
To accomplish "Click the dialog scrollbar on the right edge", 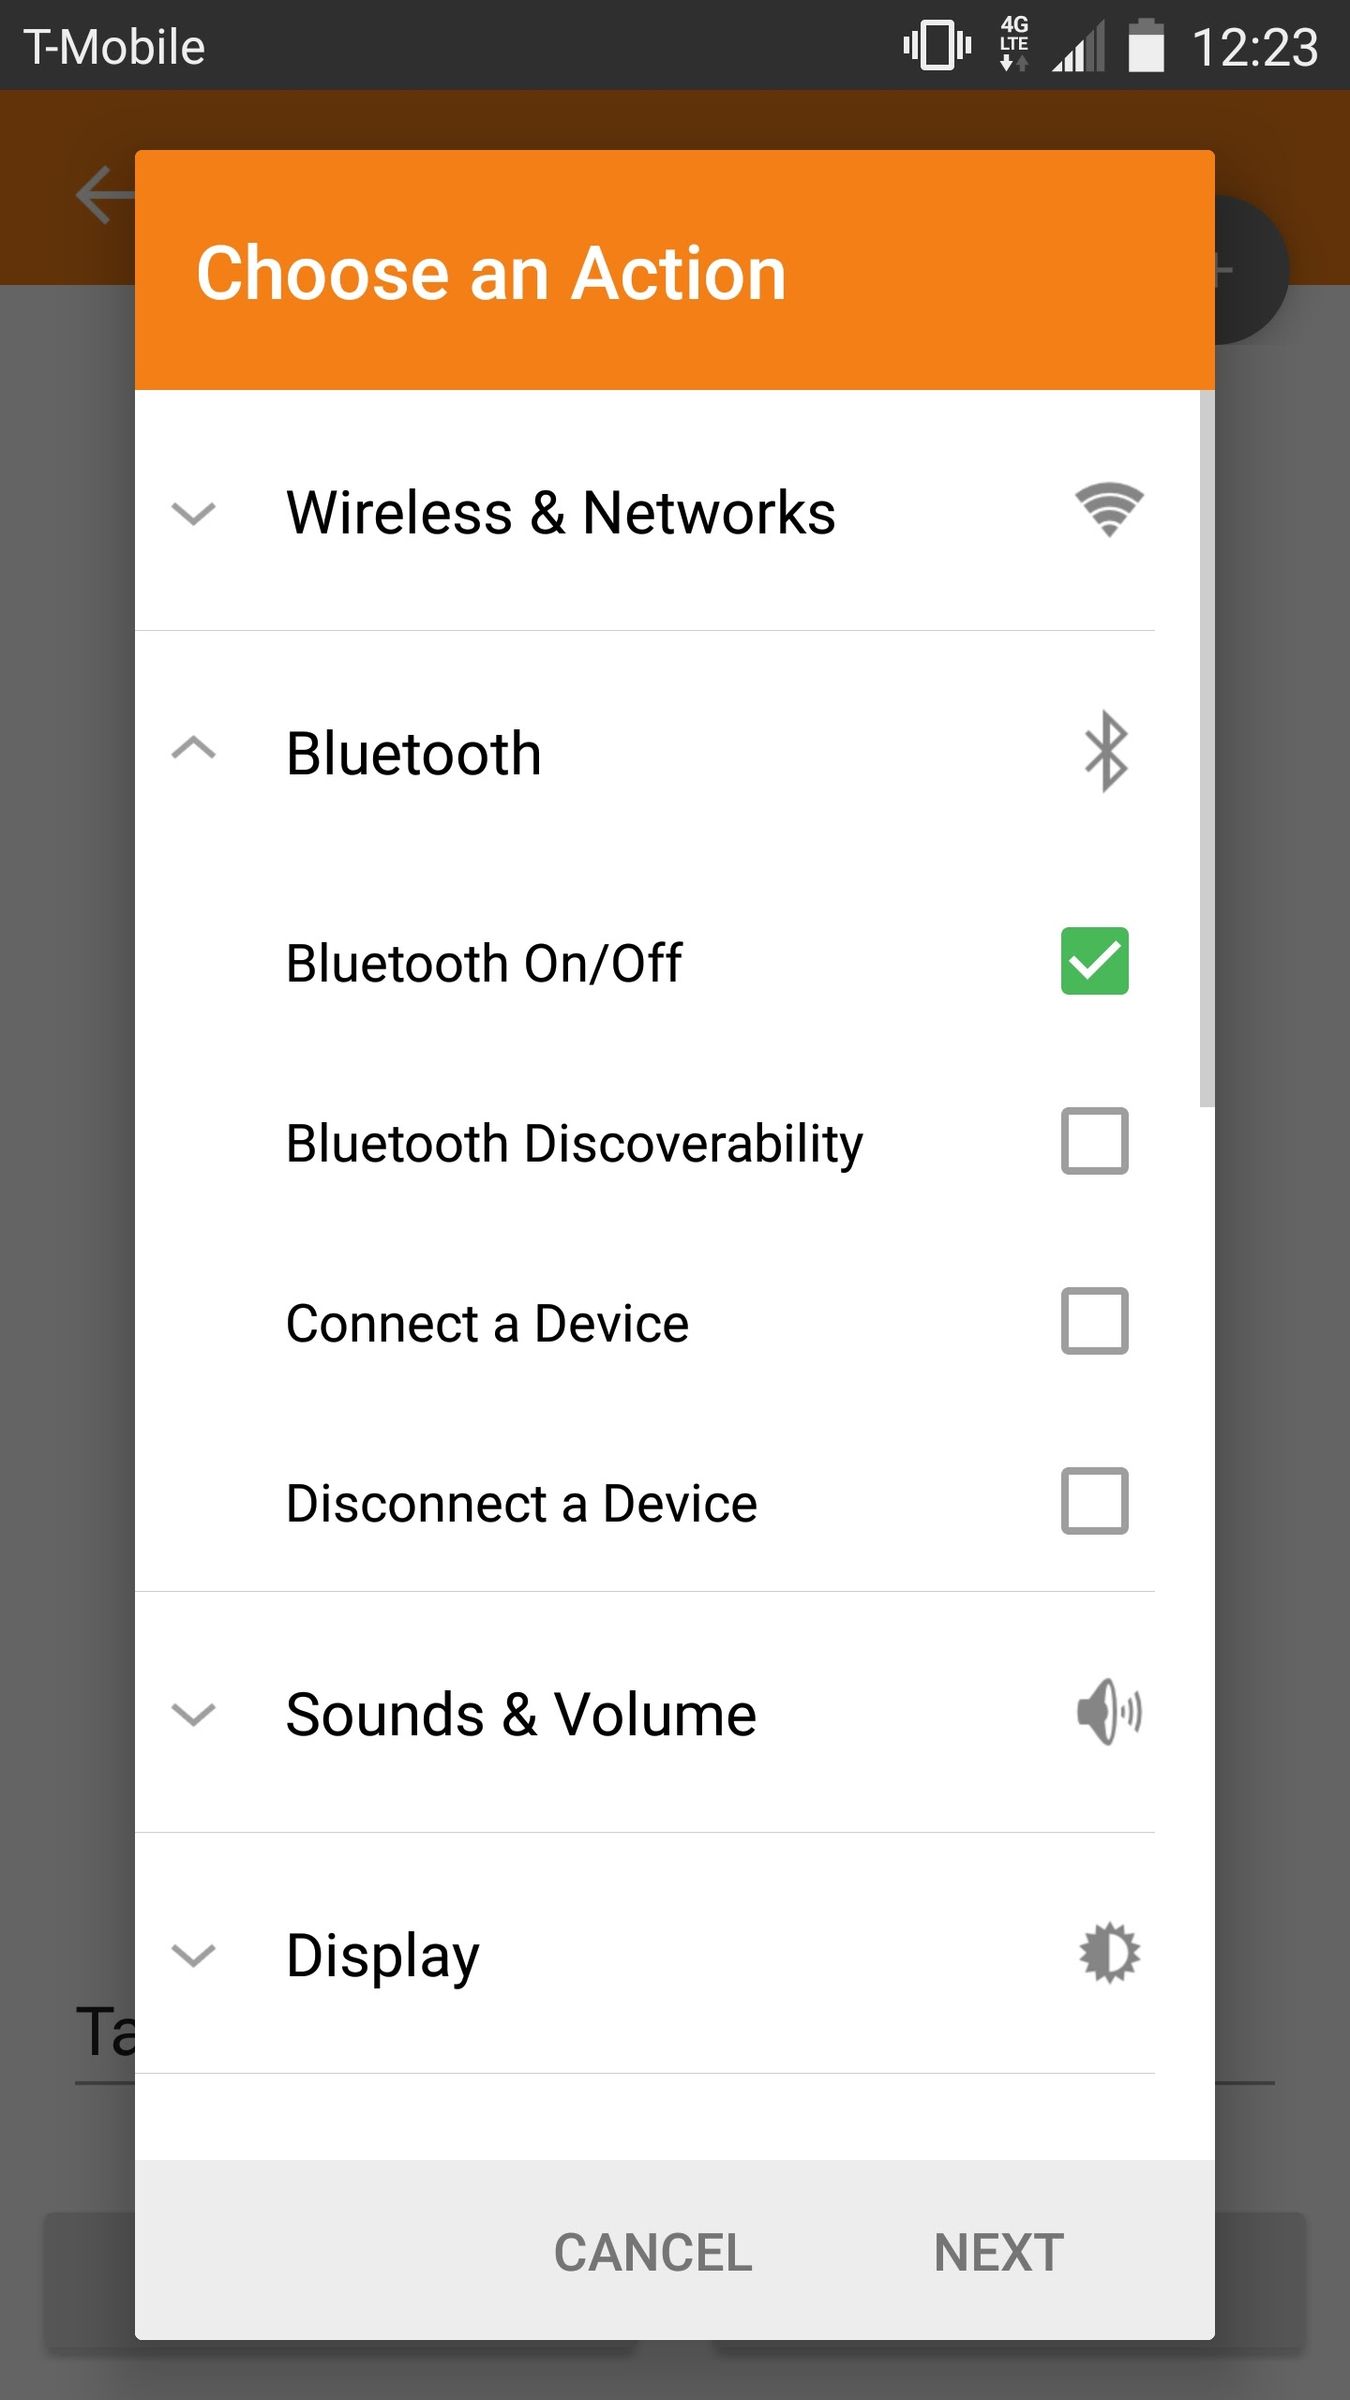I will pos(1207,750).
